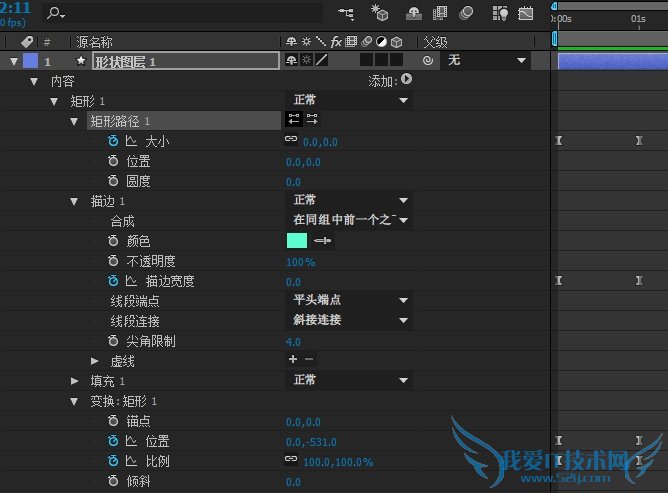Click the parent pick whip spiral icon
This screenshot has width=668, height=493.
pos(428,61)
